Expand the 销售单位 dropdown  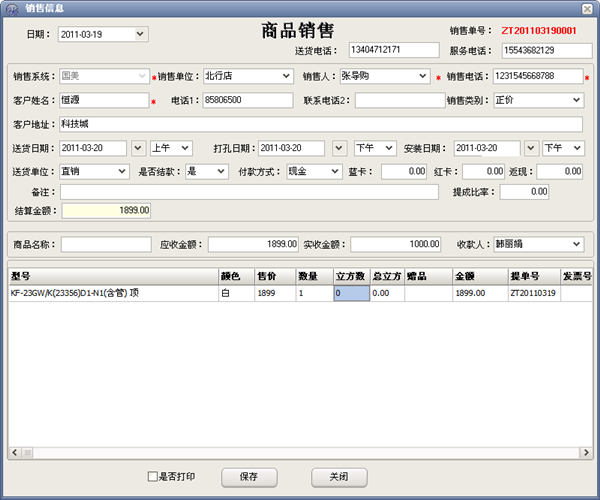[x=285, y=75]
